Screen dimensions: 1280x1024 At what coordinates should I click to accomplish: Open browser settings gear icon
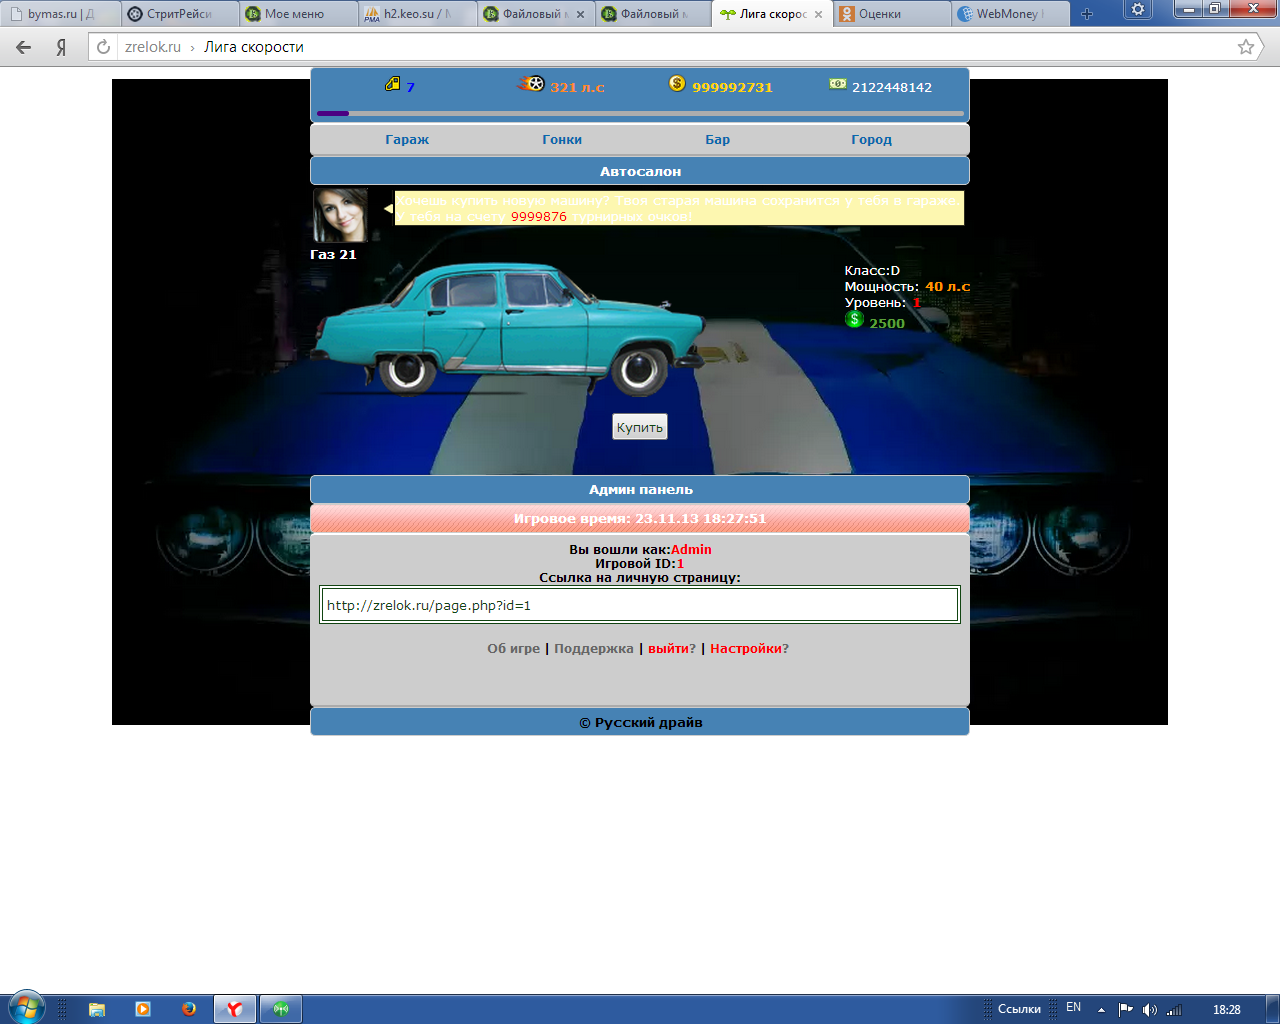coord(1137,10)
